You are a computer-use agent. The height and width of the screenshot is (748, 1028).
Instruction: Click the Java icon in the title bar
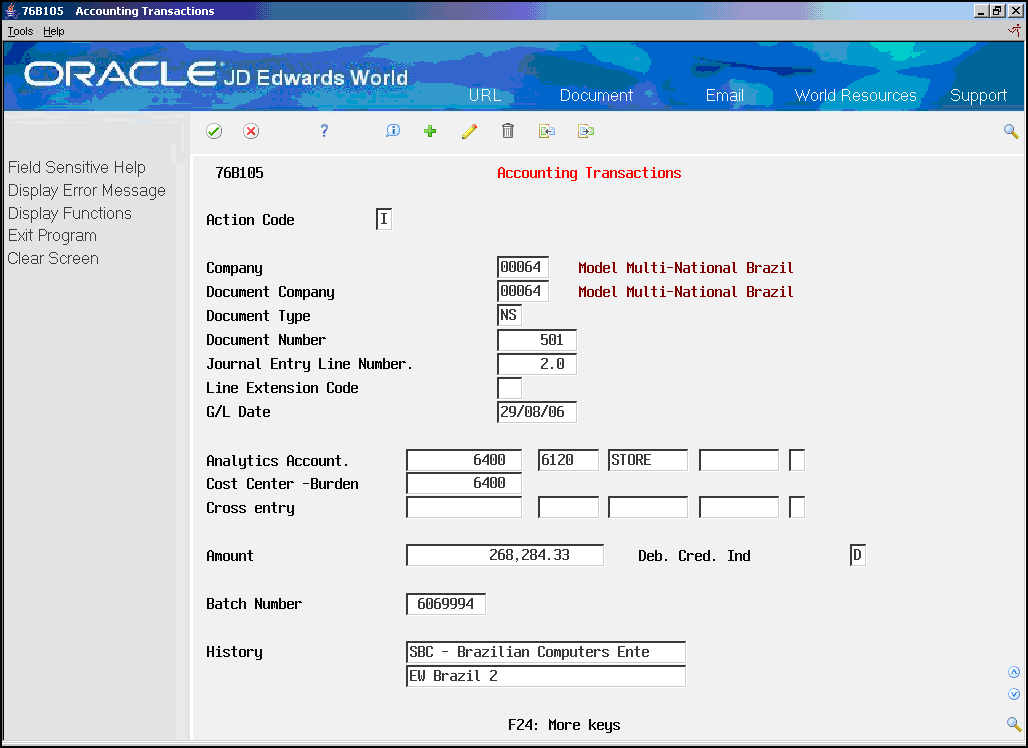point(11,10)
